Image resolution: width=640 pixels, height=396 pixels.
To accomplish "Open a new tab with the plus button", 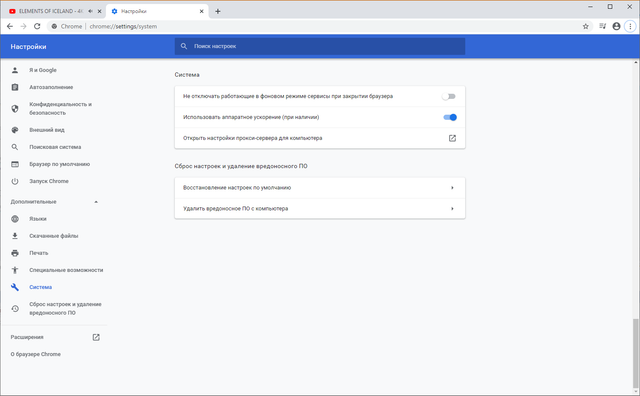I will (218, 11).
